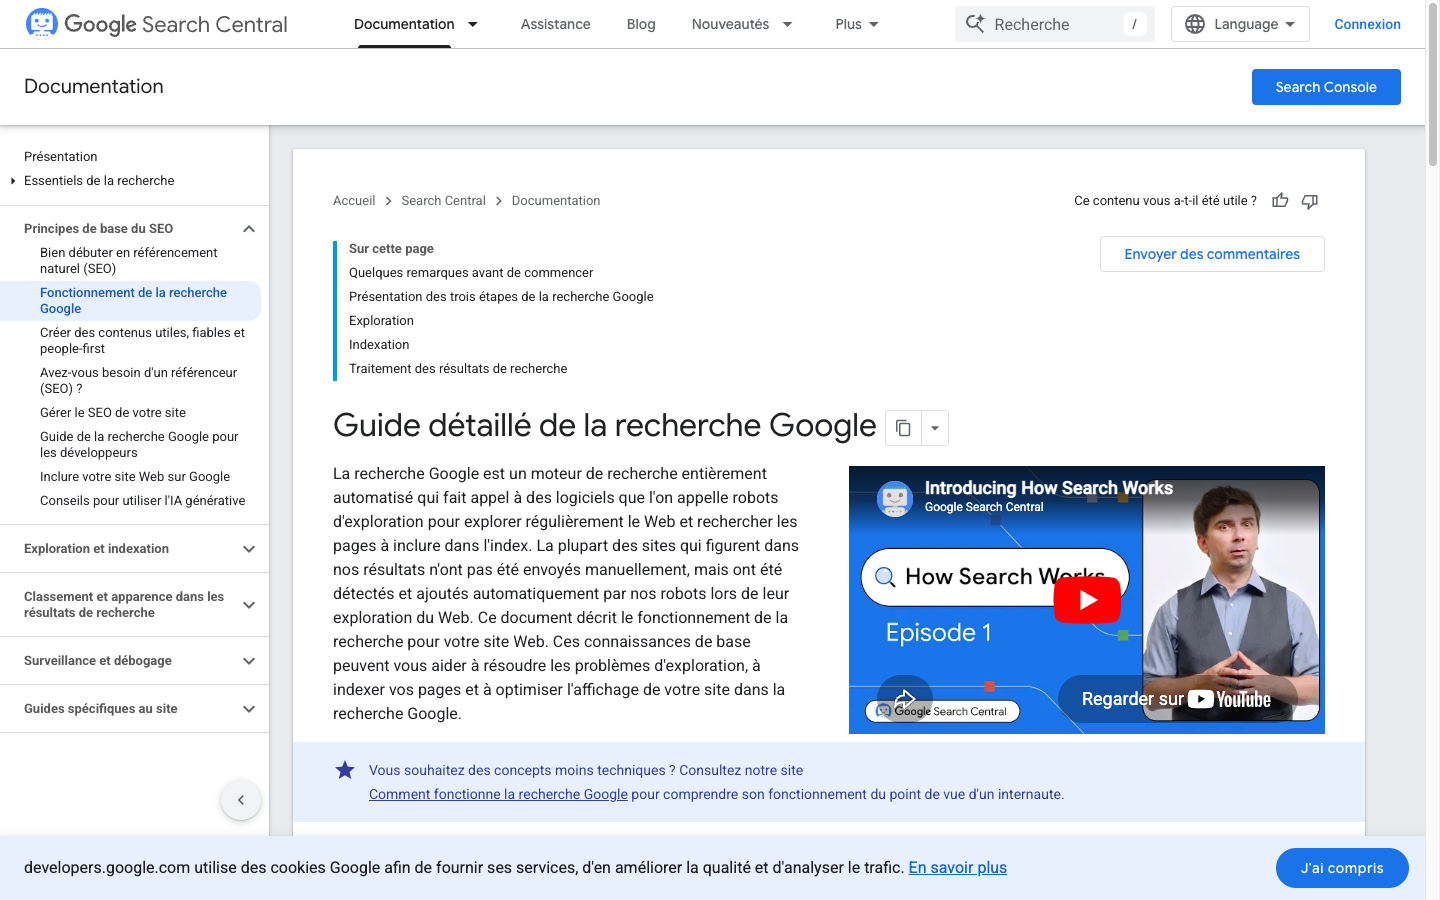
Task: Click the Introducing How Search Works video title
Action: tap(1048, 488)
